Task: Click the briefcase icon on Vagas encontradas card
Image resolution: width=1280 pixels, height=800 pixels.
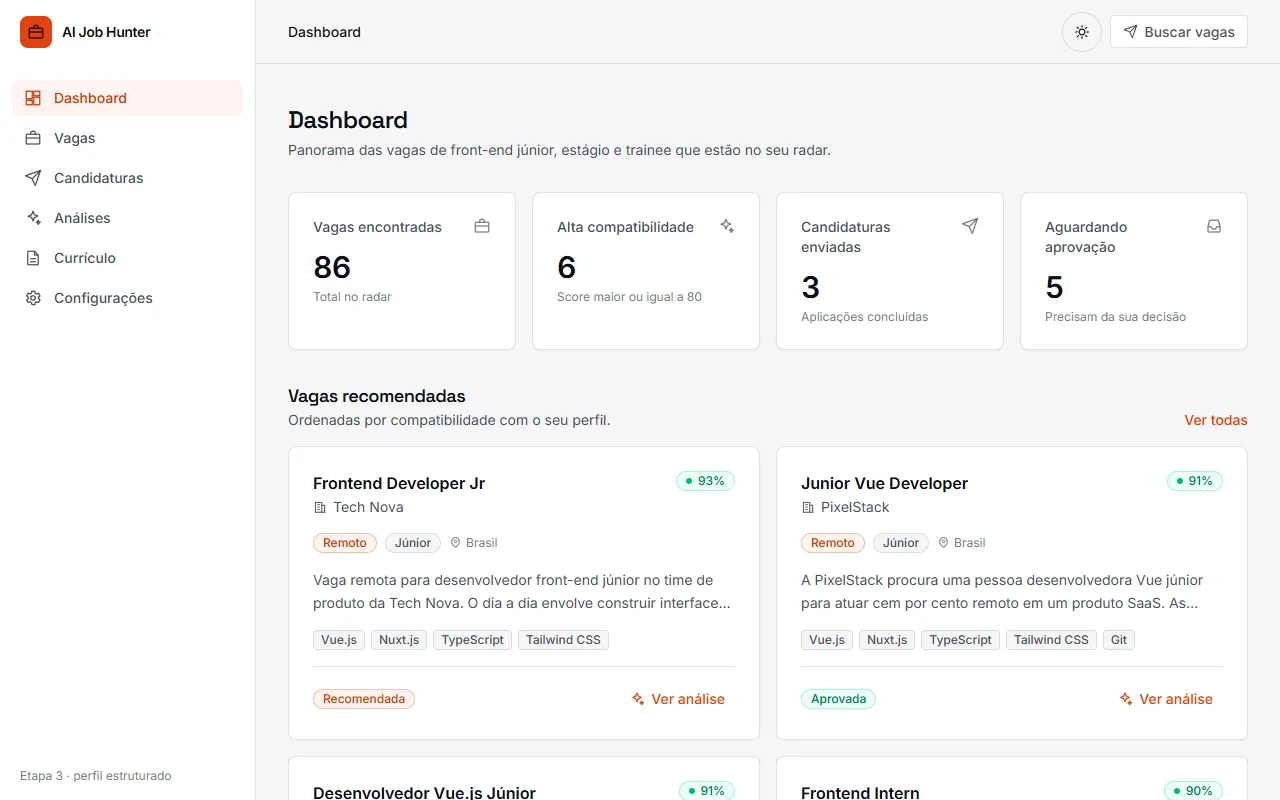Action: pos(482,226)
